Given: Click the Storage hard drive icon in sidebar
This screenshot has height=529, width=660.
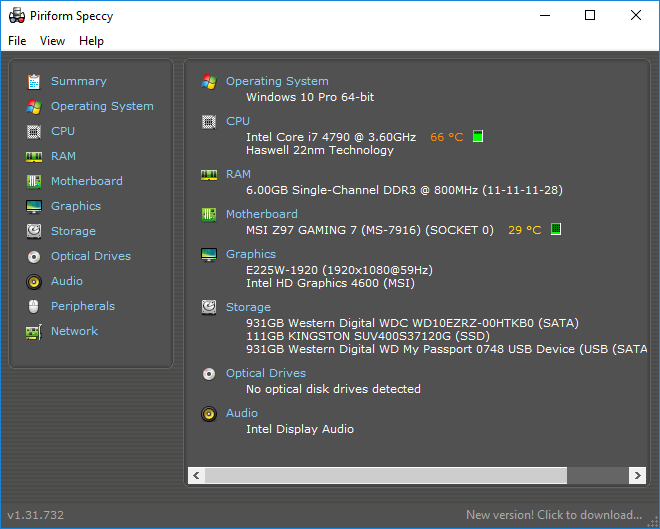Looking at the screenshot, I should point(34,231).
